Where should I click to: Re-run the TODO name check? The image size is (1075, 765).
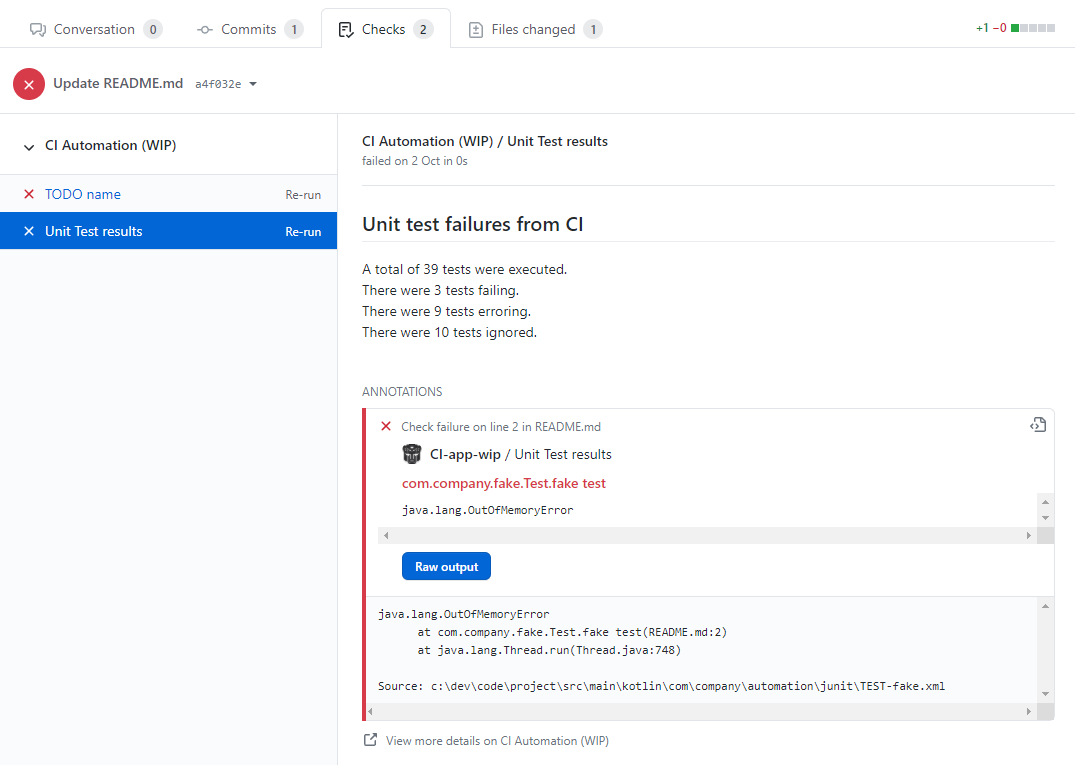pyautogui.click(x=303, y=195)
